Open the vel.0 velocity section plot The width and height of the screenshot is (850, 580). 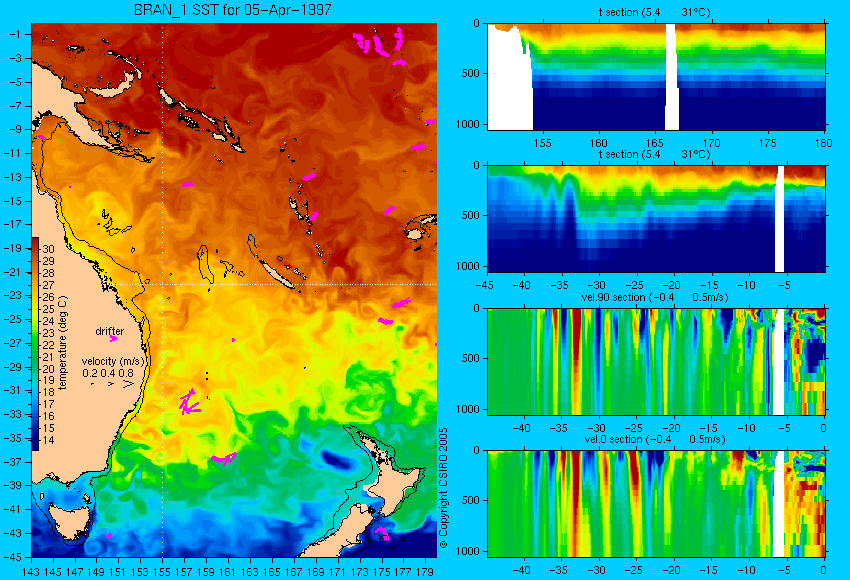click(x=656, y=504)
